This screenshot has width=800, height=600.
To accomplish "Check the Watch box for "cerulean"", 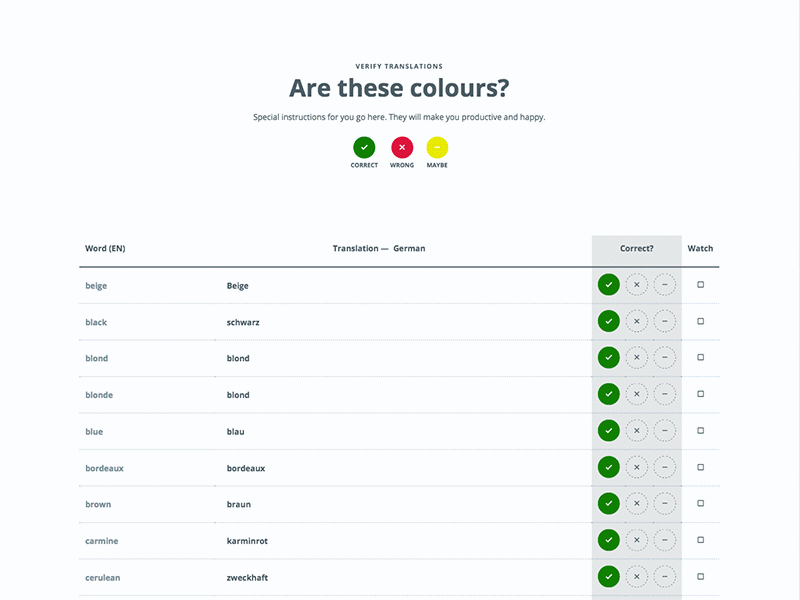I will click(x=701, y=576).
